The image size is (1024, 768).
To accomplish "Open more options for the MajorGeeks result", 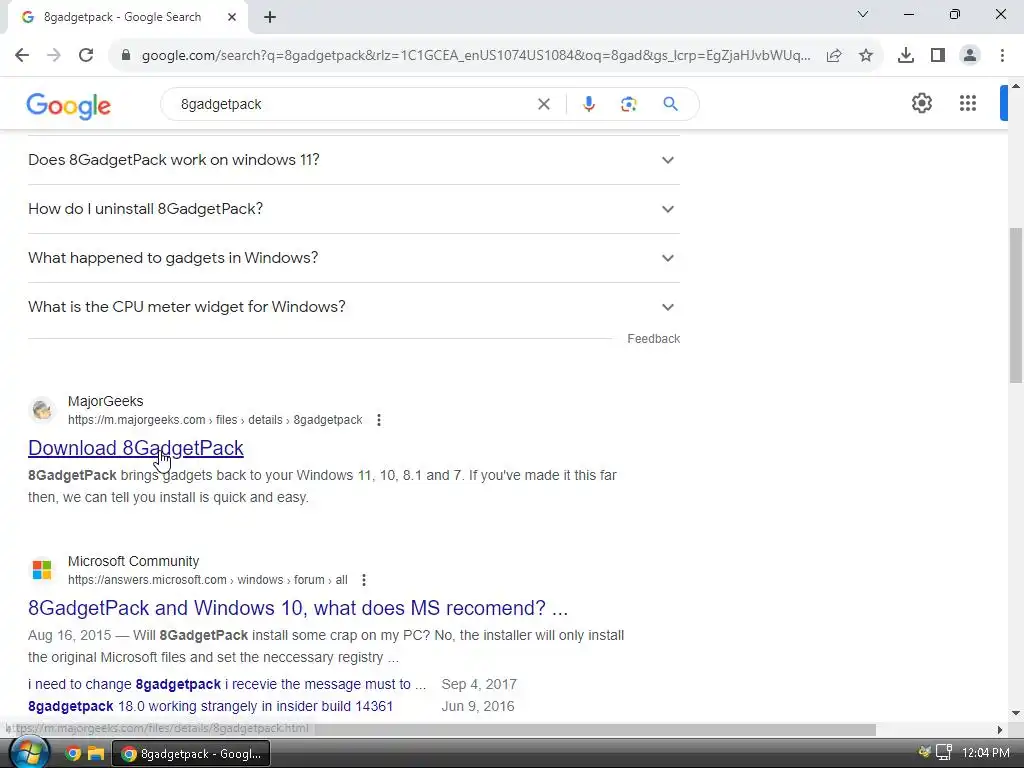I will [379, 420].
